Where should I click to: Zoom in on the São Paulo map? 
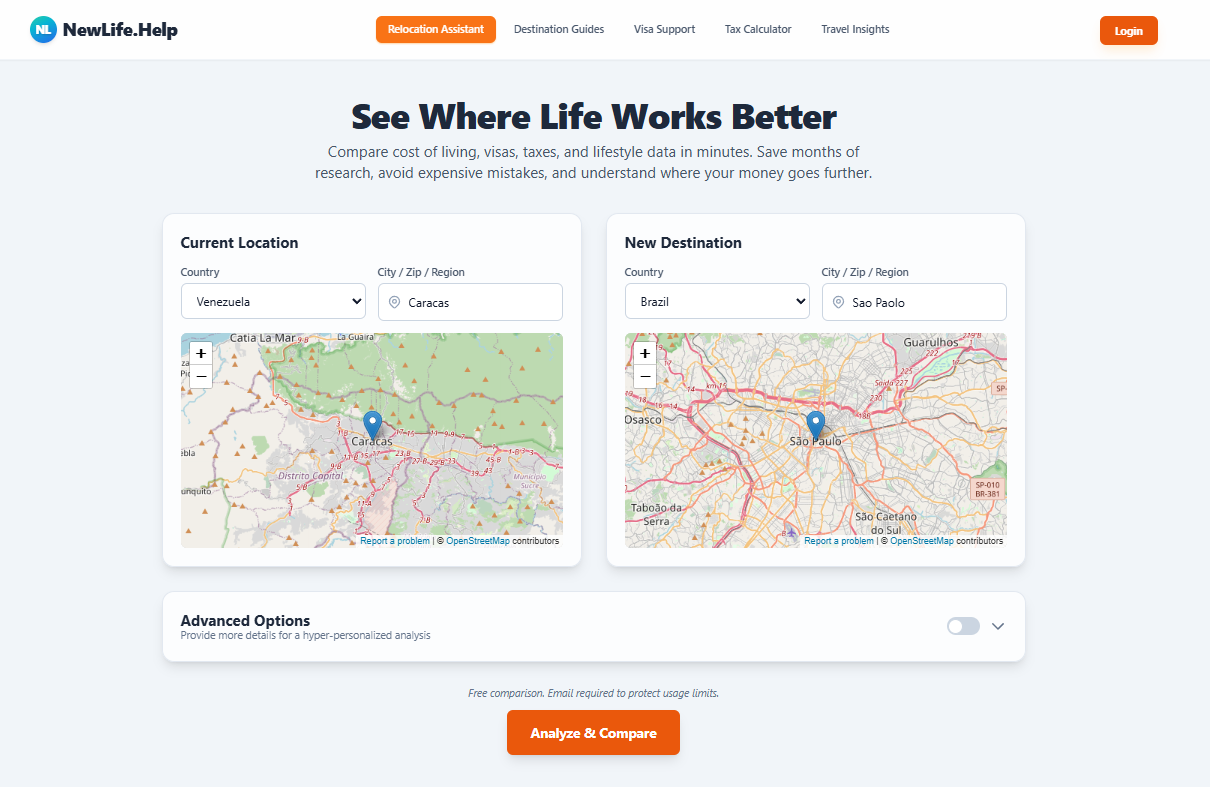point(644,352)
